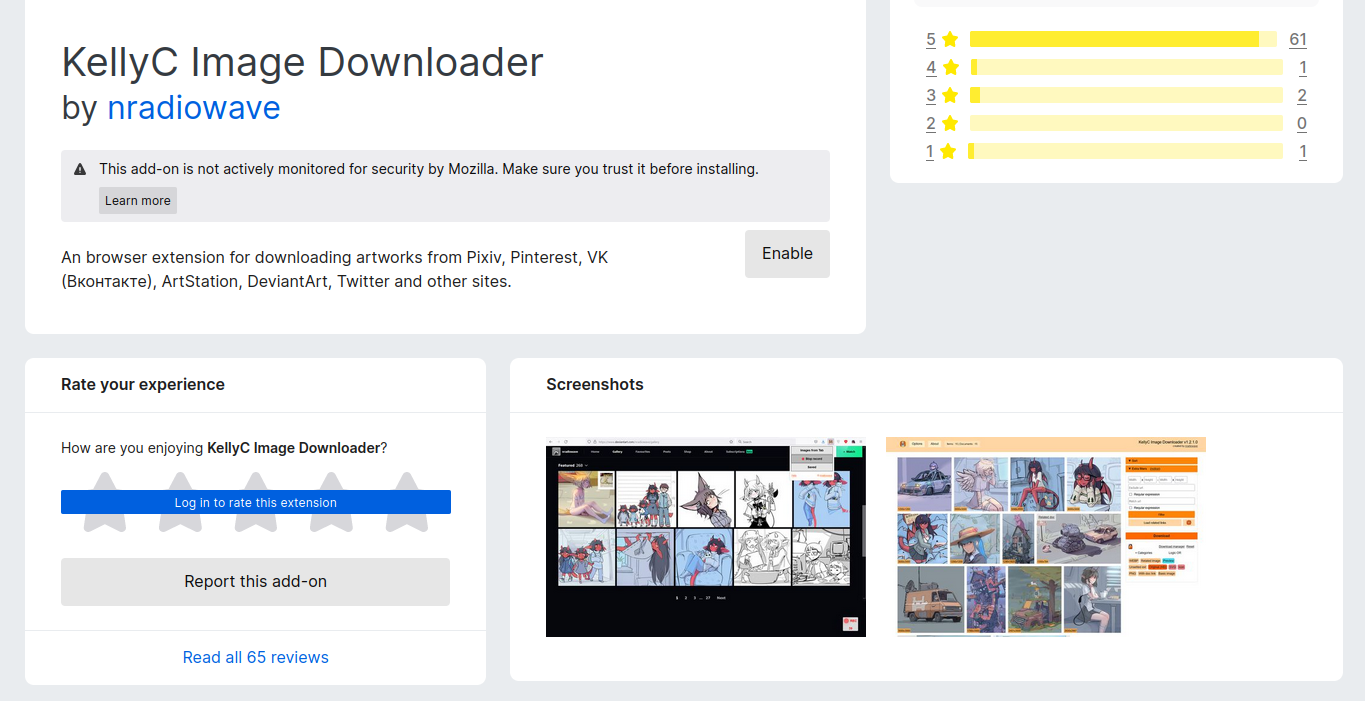Click the three-star rating bar
This screenshot has width=1365, height=701.
[x=1126, y=95]
